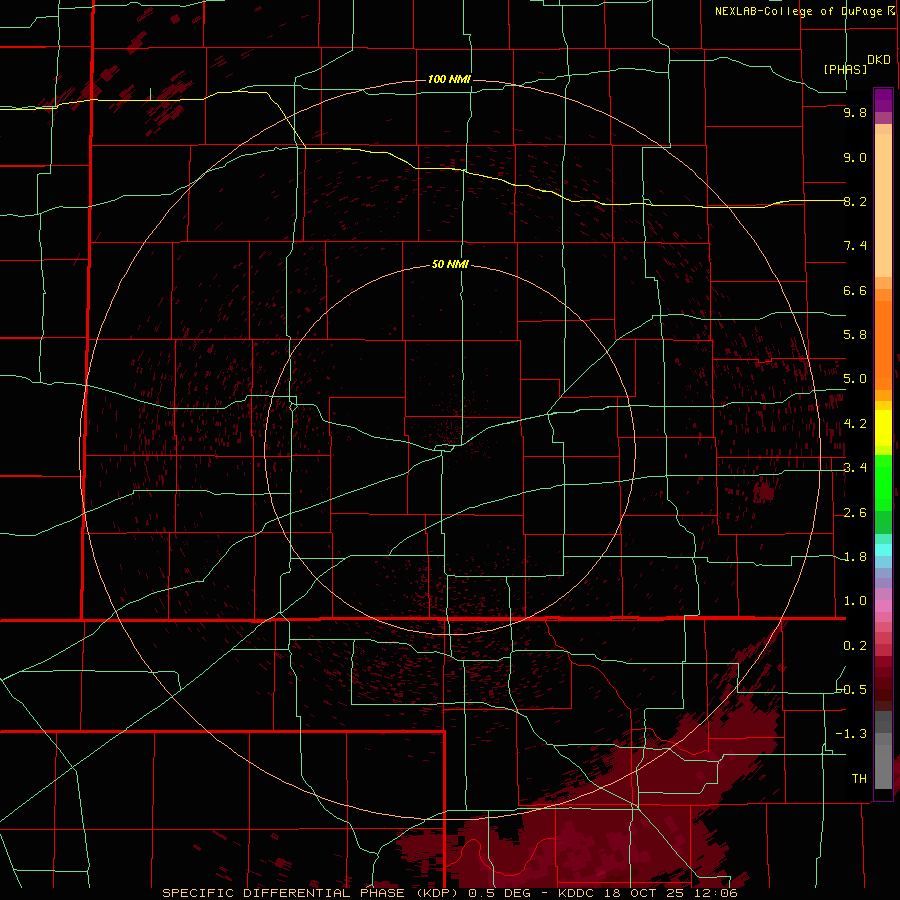Select the 7.4 scale value
This screenshot has height=900, width=900.
pyautogui.click(x=855, y=246)
